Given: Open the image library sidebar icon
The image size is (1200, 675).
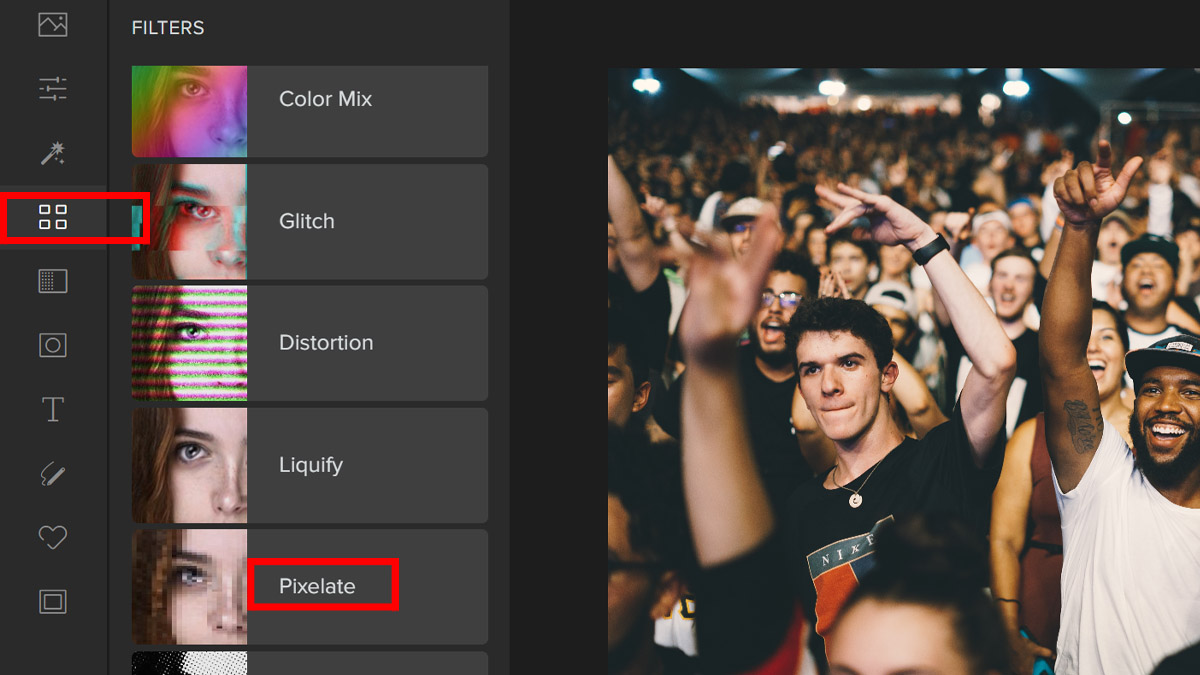Looking at the screenshot, I should click(x=53, y=25).
